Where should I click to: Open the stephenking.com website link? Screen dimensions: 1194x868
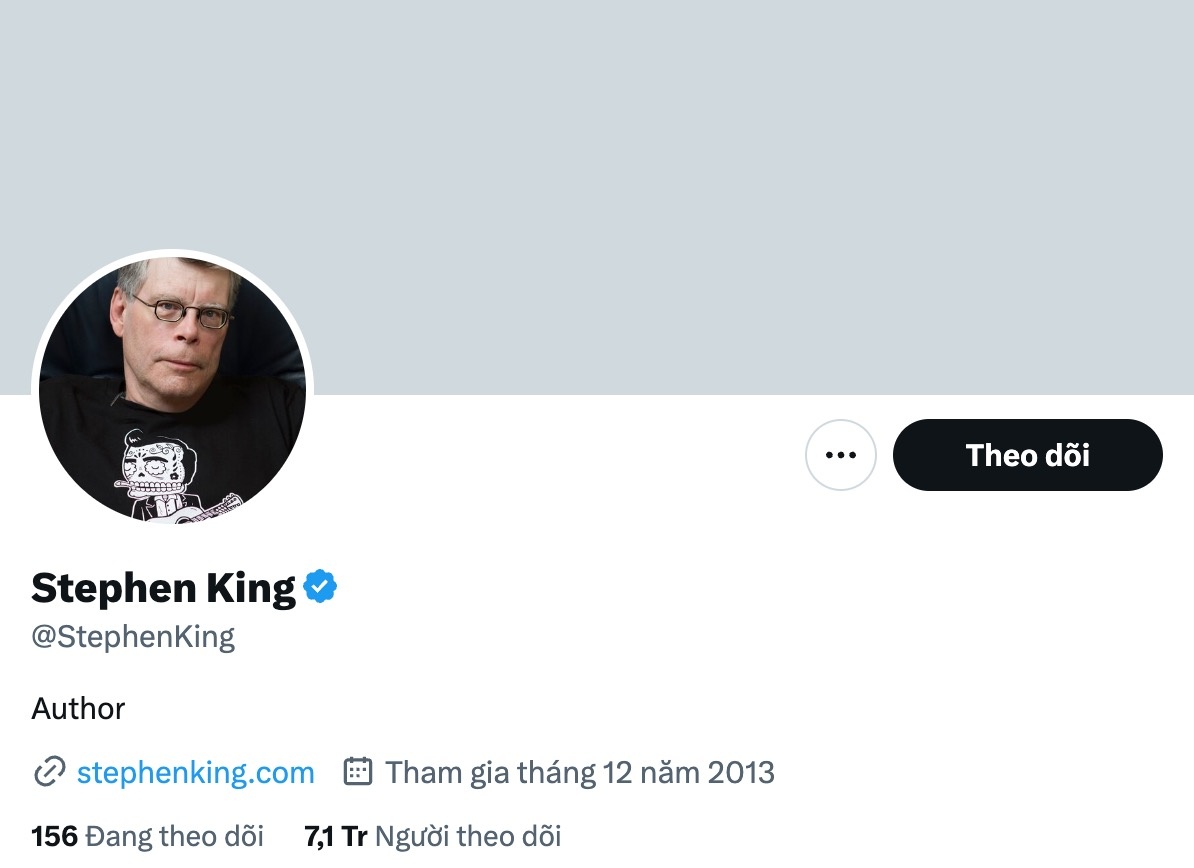tap(194, 772)
